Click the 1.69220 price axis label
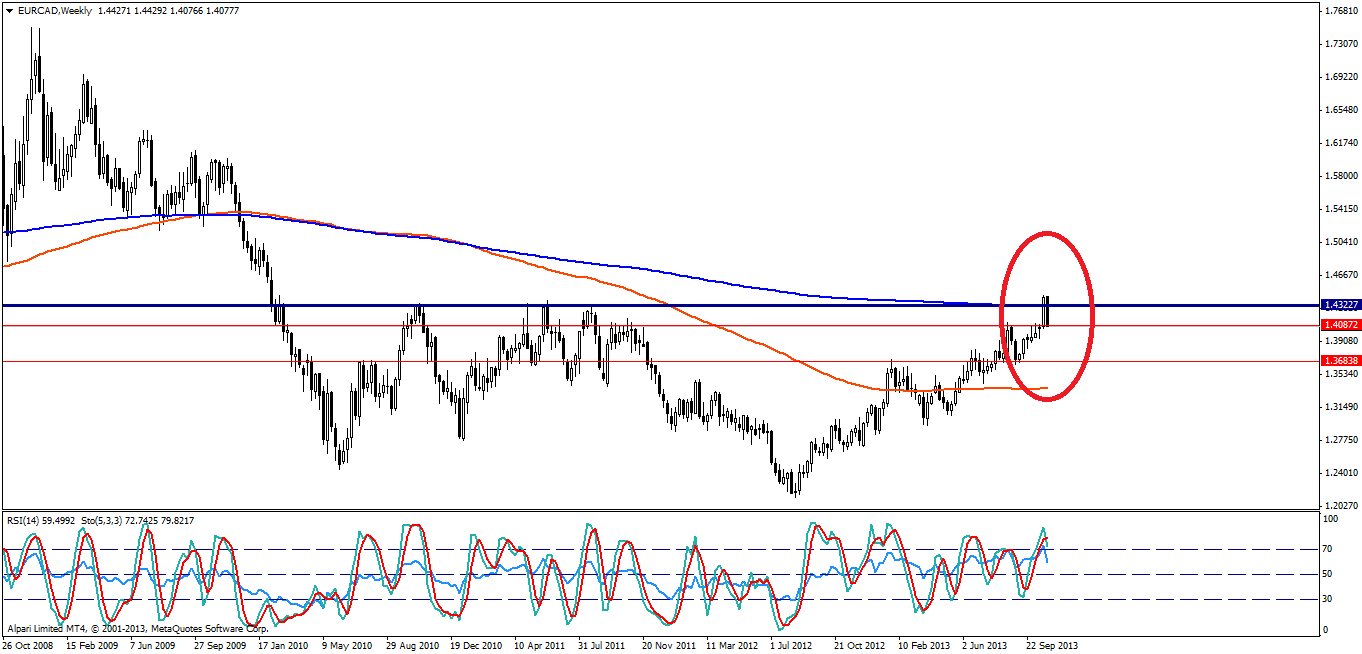 point(1340,77)
